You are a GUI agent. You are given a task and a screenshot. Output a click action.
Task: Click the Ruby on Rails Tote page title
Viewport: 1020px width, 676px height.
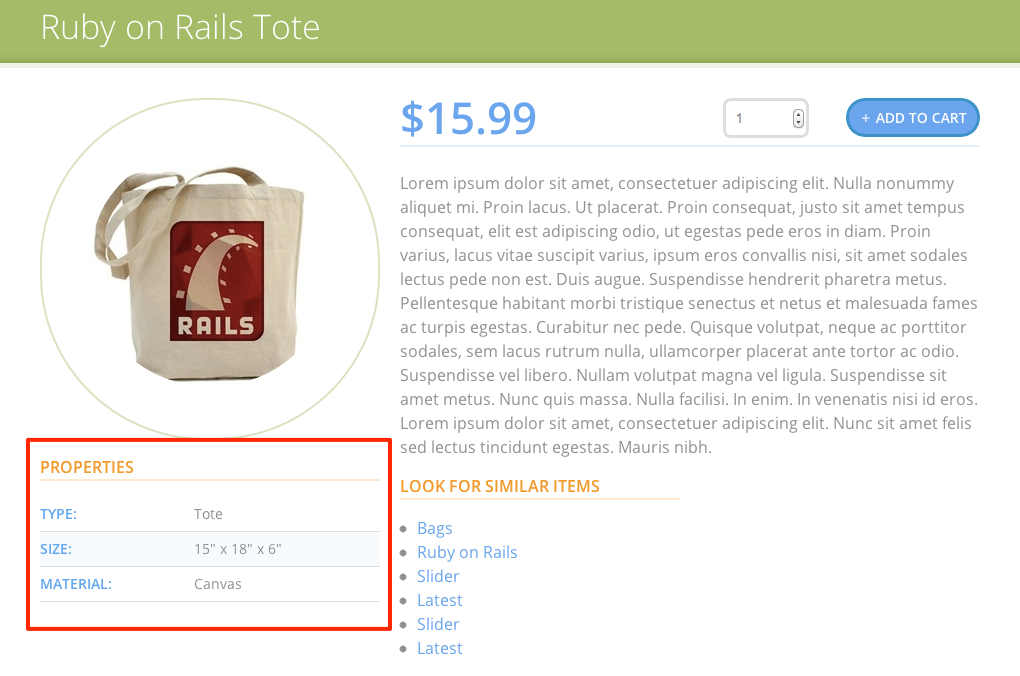[180, 28]
